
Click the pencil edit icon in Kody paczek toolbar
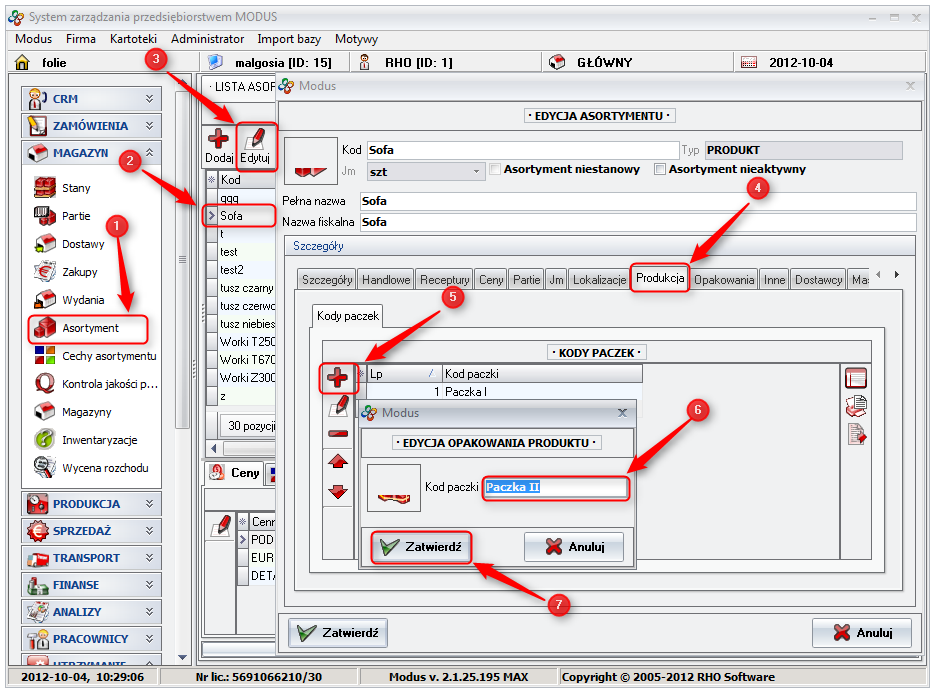[338, 406]
